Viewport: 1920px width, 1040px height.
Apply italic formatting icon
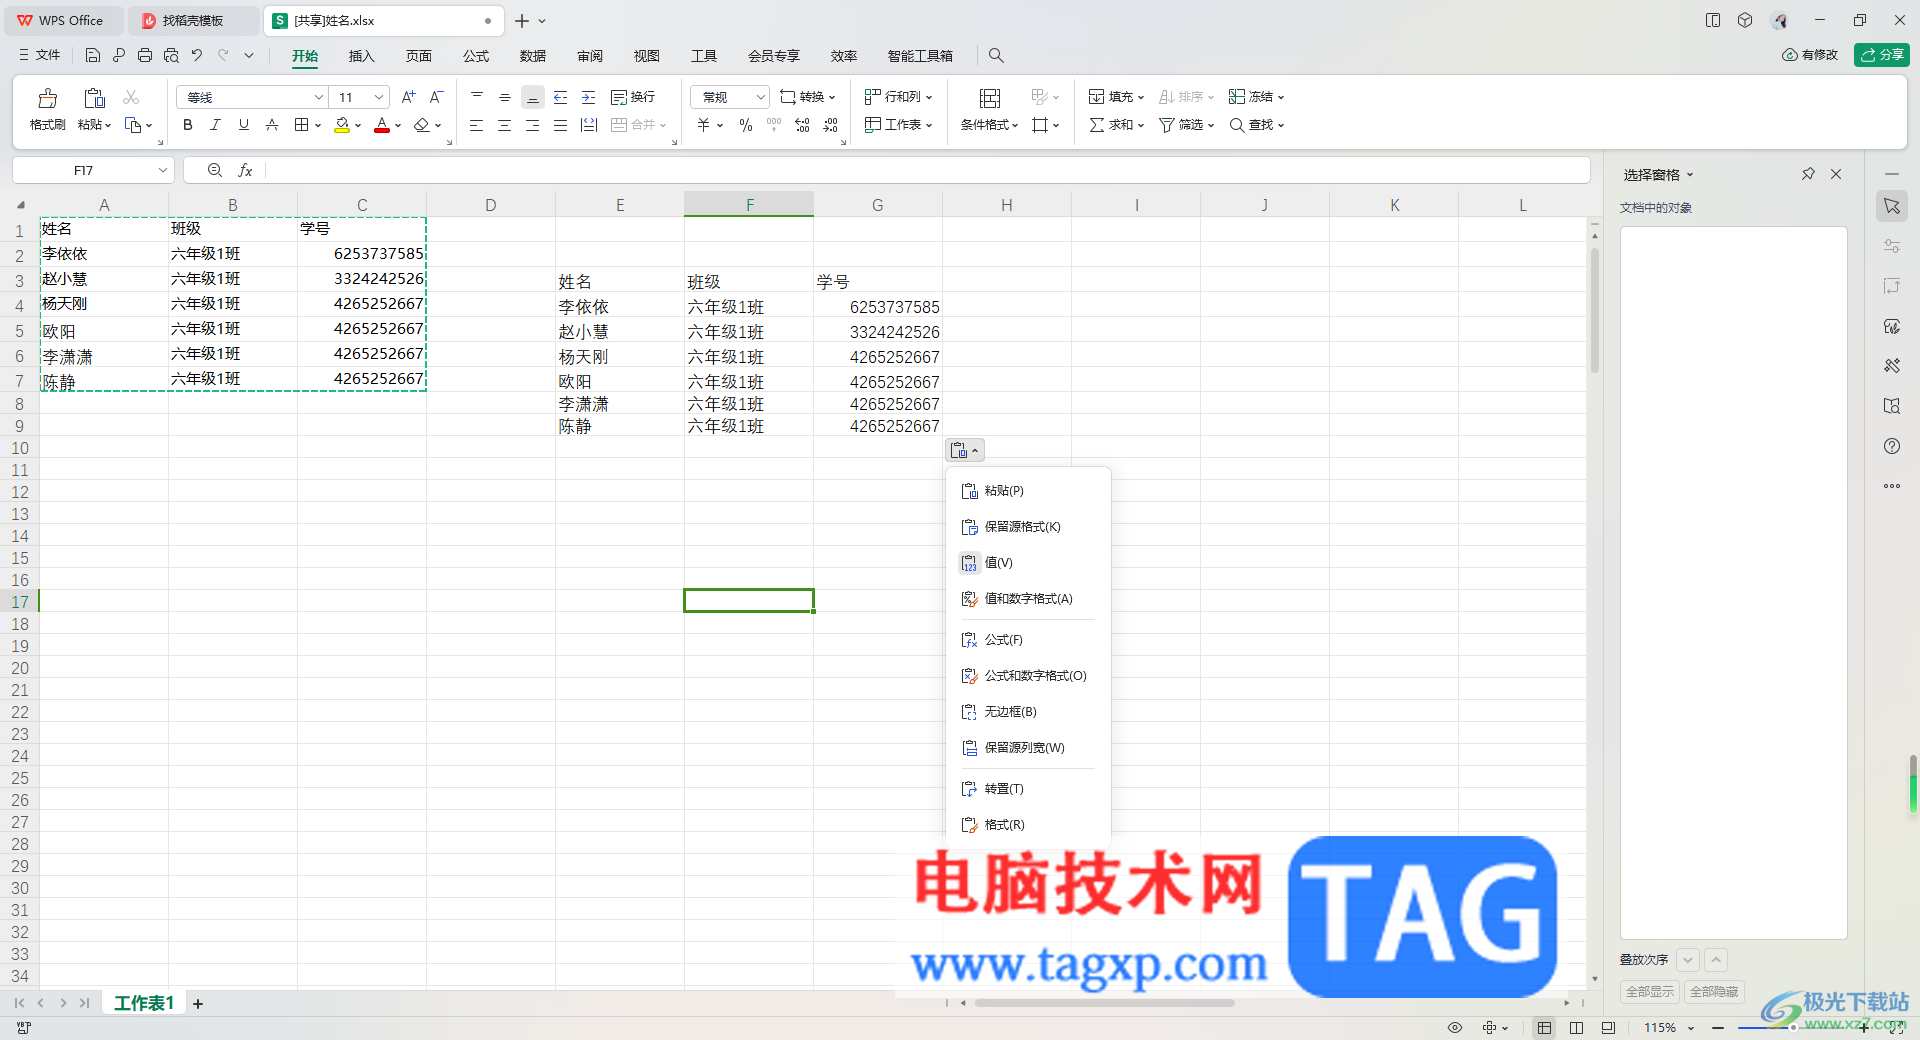215,125
